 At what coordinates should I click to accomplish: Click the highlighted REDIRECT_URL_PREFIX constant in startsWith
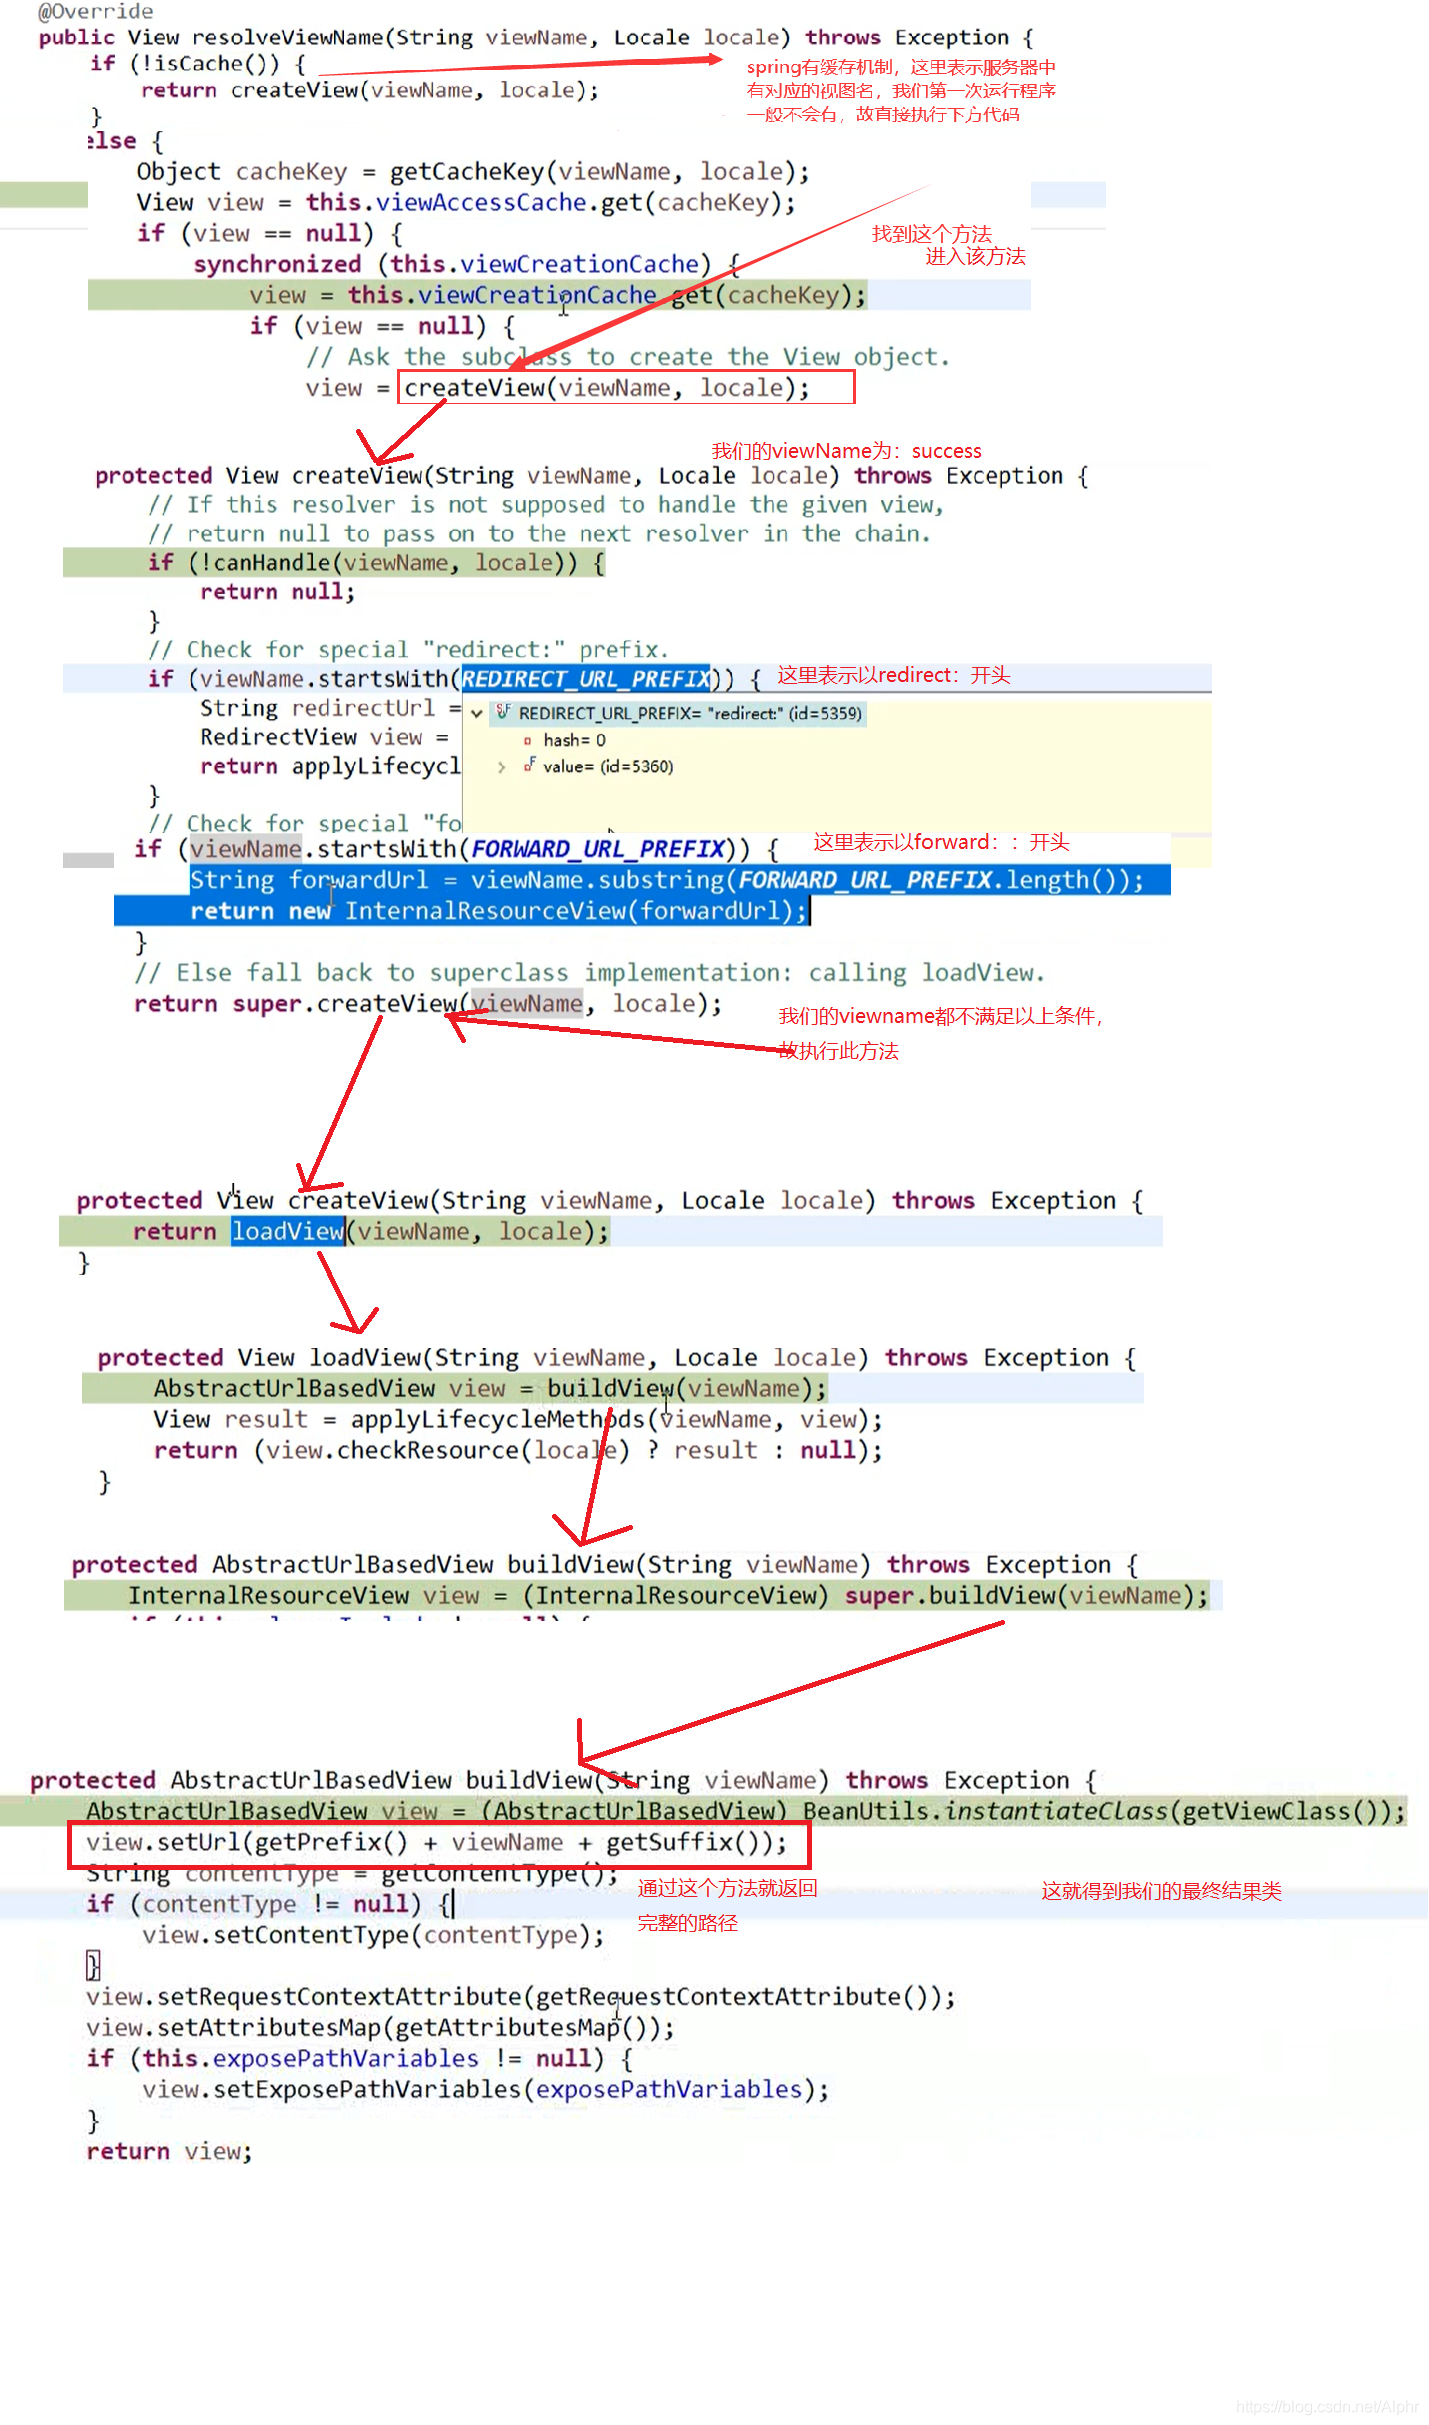[x=586, y=679]
